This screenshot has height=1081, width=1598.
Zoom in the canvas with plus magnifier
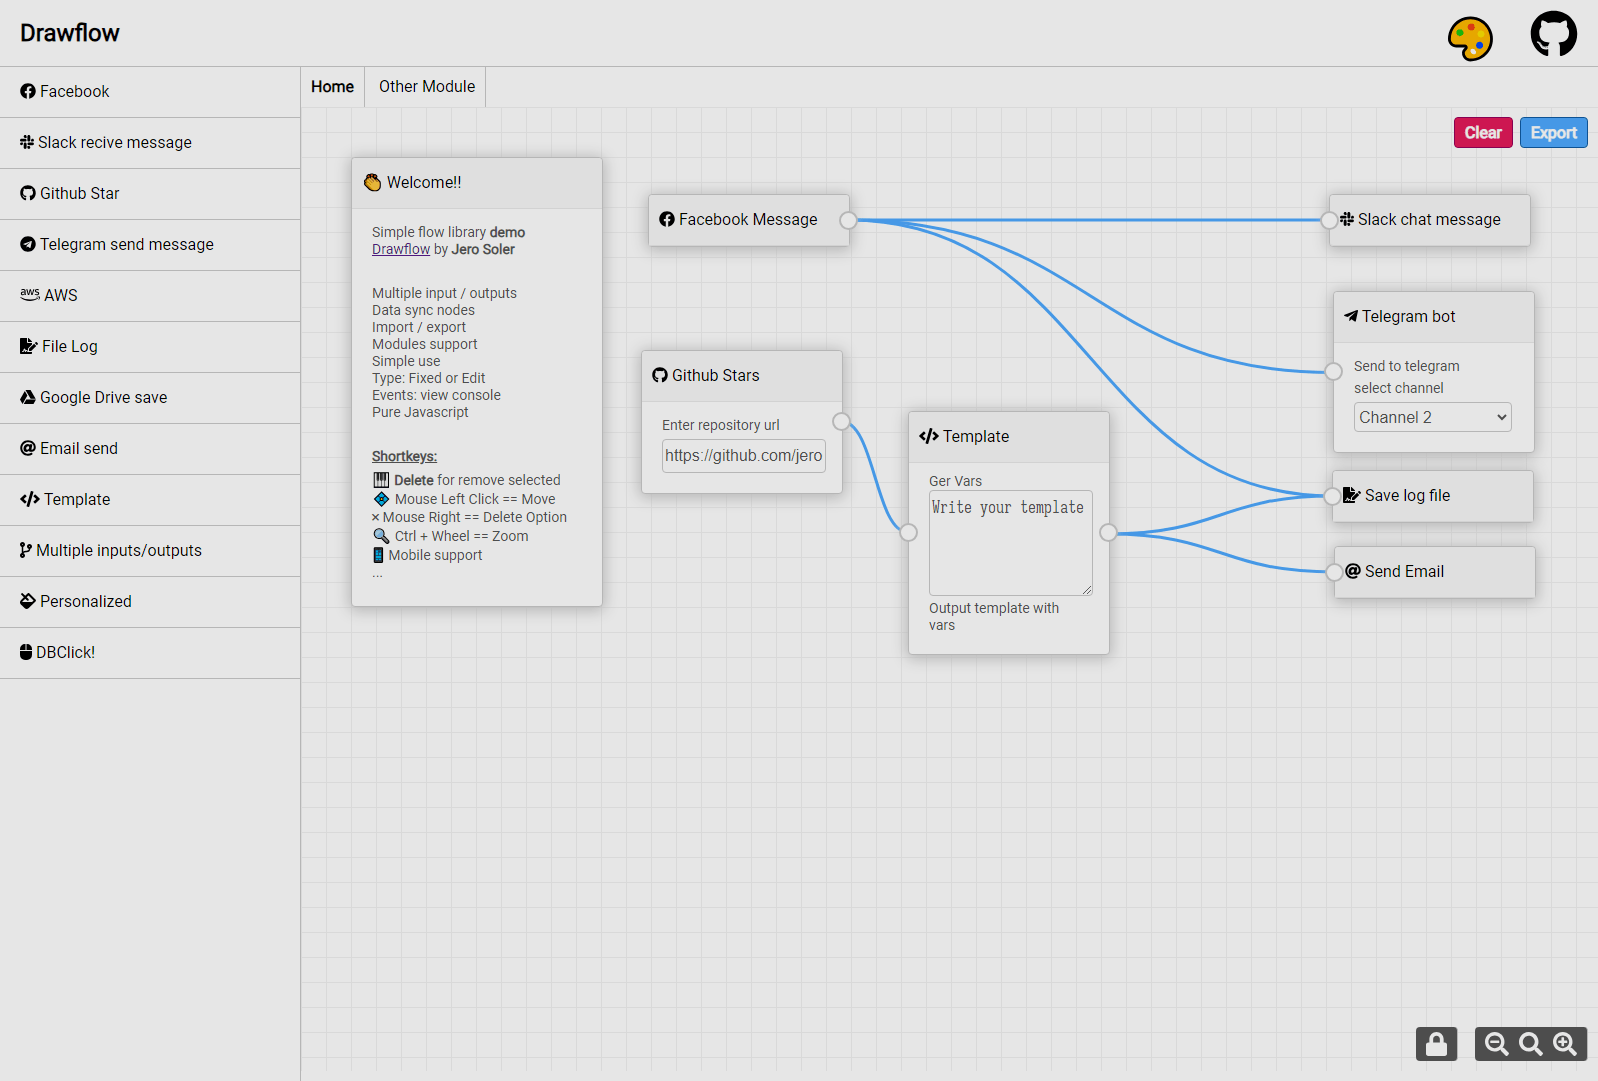click(x=1565, y=1044)
